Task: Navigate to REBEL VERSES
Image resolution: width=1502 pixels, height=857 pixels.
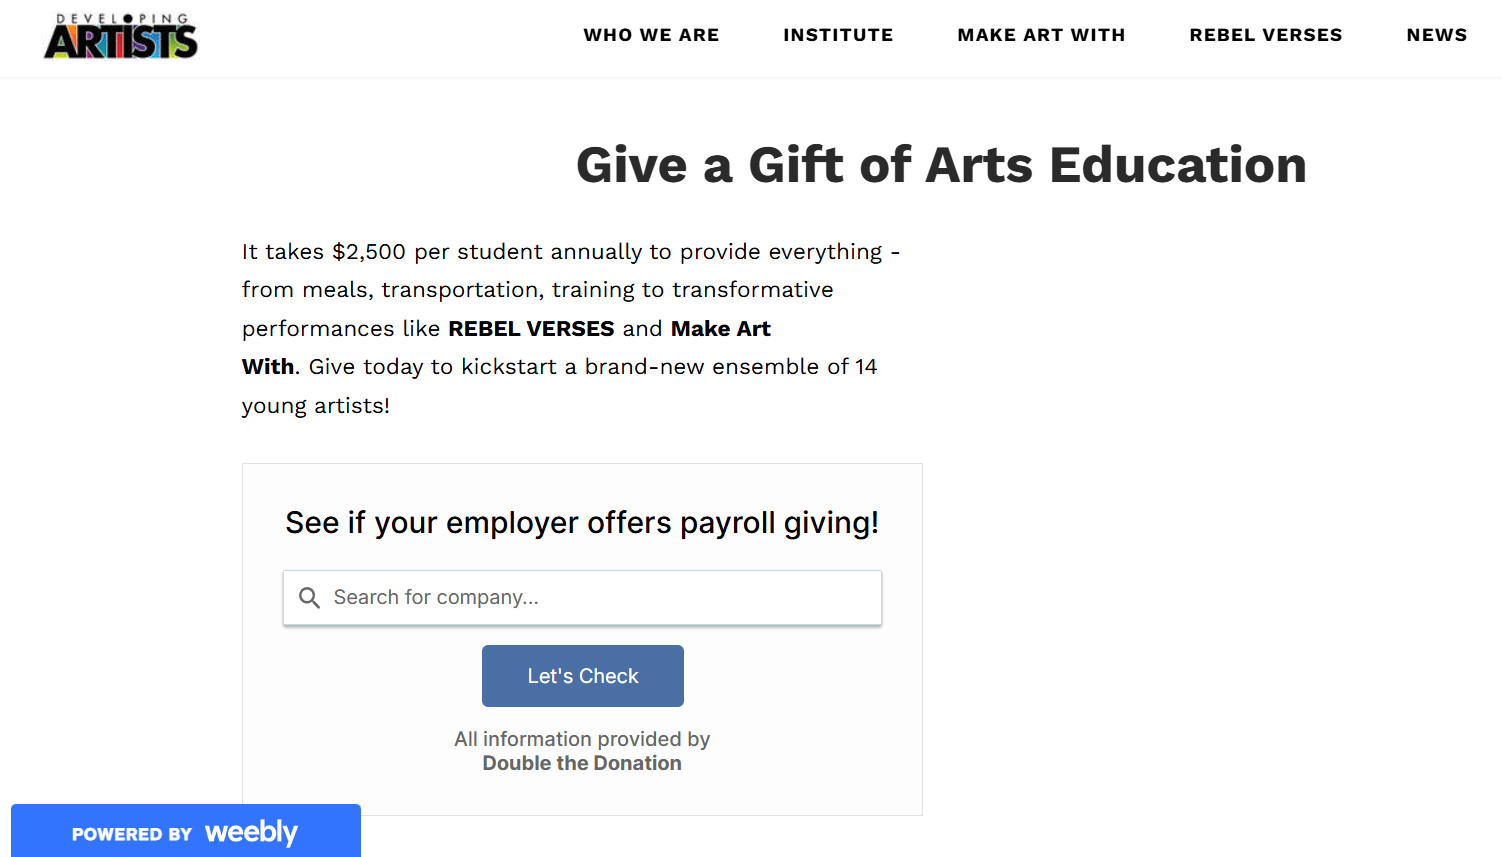Action: (x=1265, y=34)
